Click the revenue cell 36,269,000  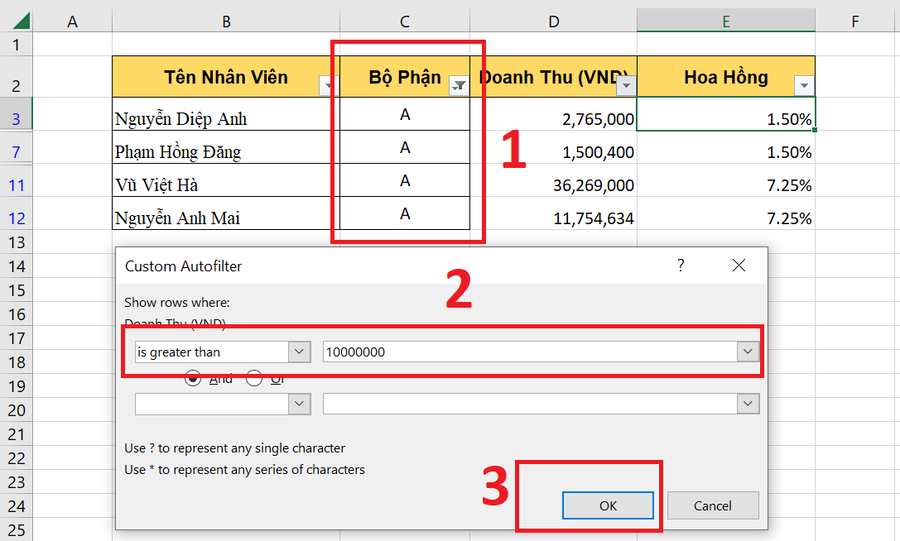(553, 181)
